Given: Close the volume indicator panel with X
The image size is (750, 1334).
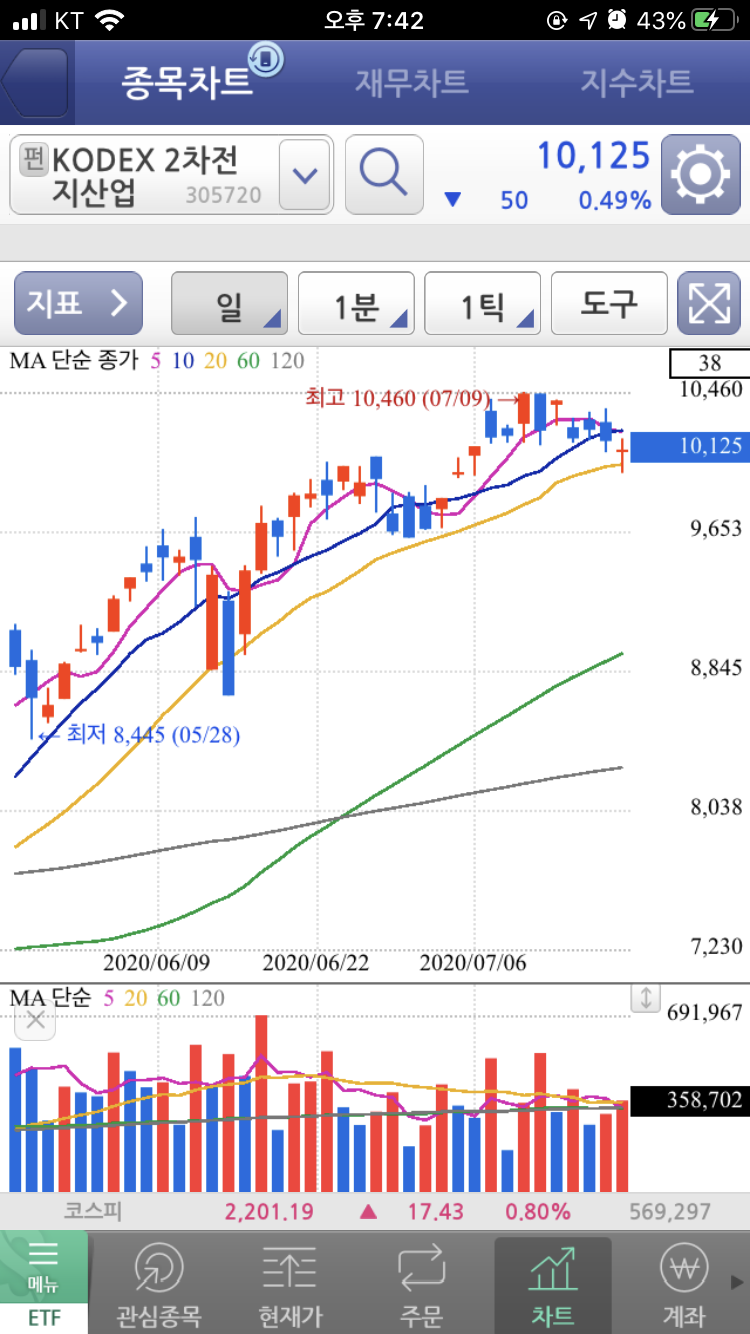Looking at the screenshot, I should point(36,1020).
